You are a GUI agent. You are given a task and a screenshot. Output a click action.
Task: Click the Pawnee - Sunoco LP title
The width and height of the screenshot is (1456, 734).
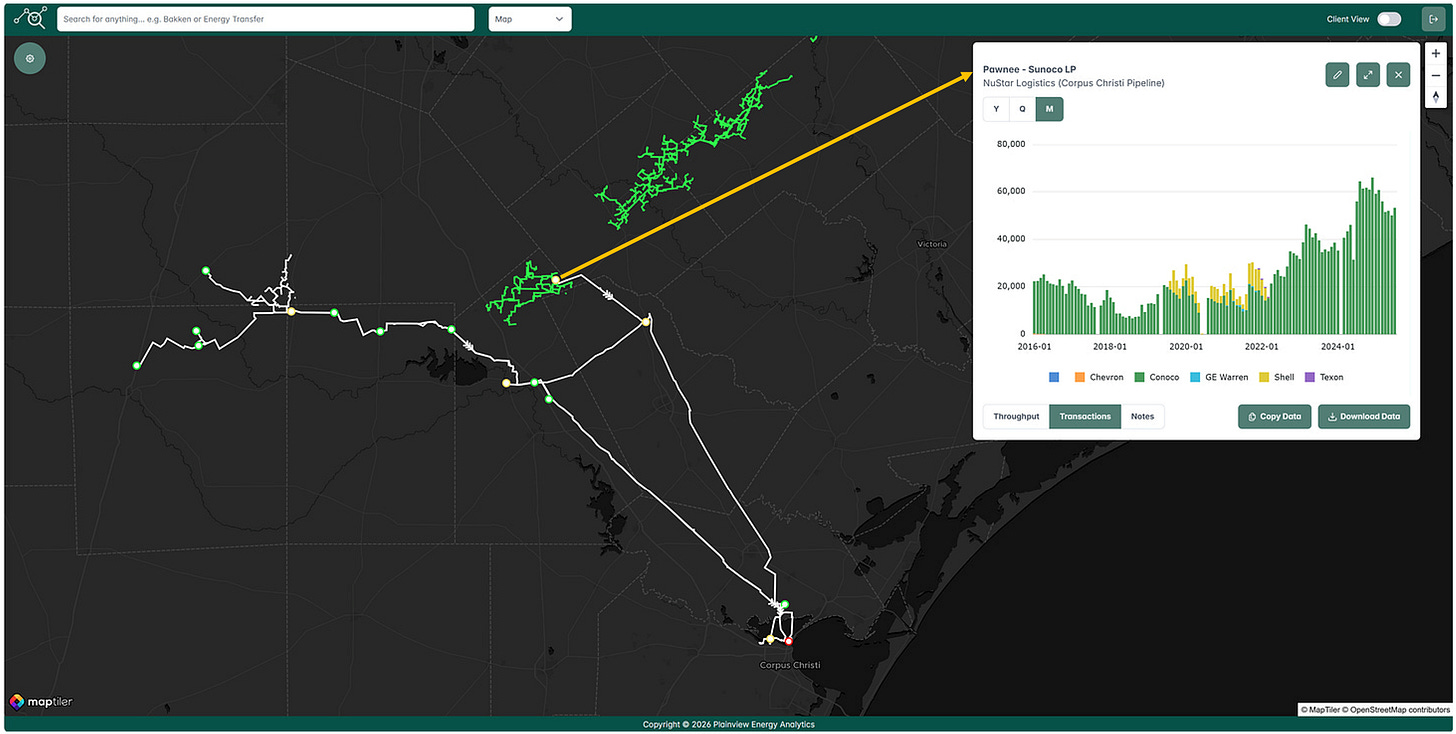(1030, 69)
